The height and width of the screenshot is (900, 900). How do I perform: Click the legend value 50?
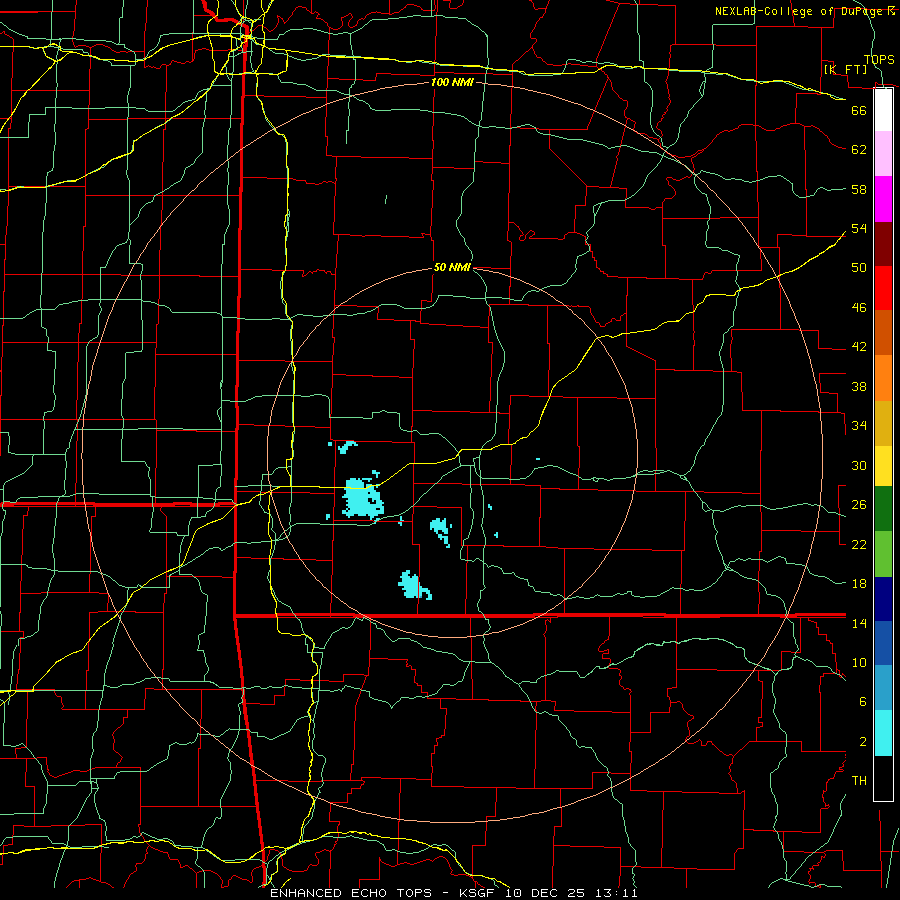859,267
